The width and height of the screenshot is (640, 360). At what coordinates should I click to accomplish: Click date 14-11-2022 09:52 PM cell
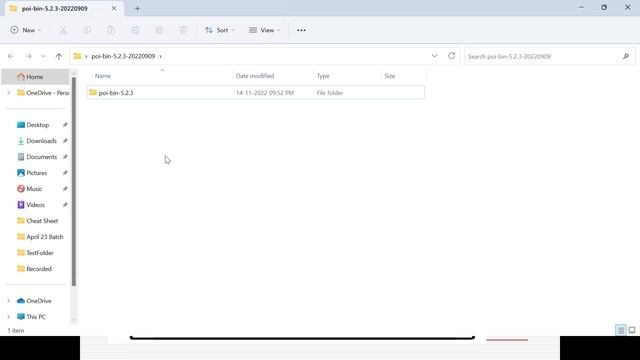[x=265, y=93]
